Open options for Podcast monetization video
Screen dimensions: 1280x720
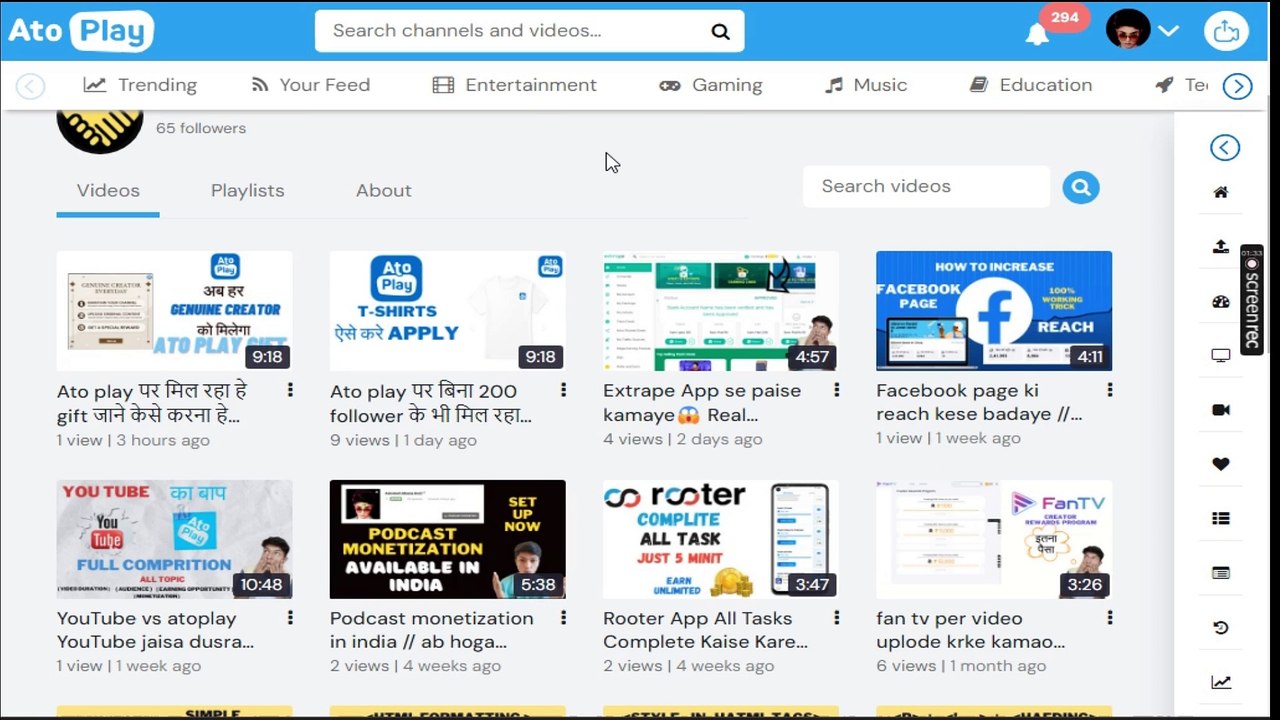[x=563, y=618]
